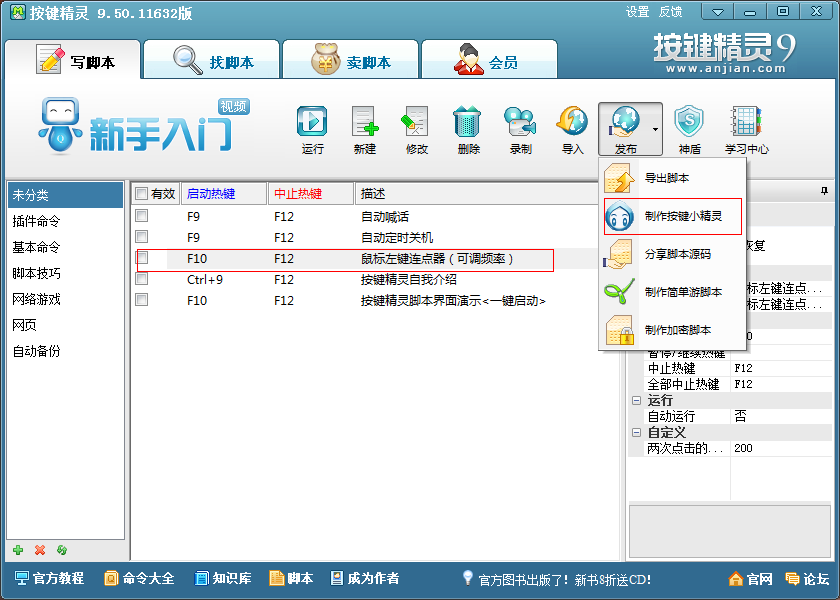Screen dimensions: 840x600
Task: Select the 自动定时关机 script description
Action: click(x=397, y=237)
